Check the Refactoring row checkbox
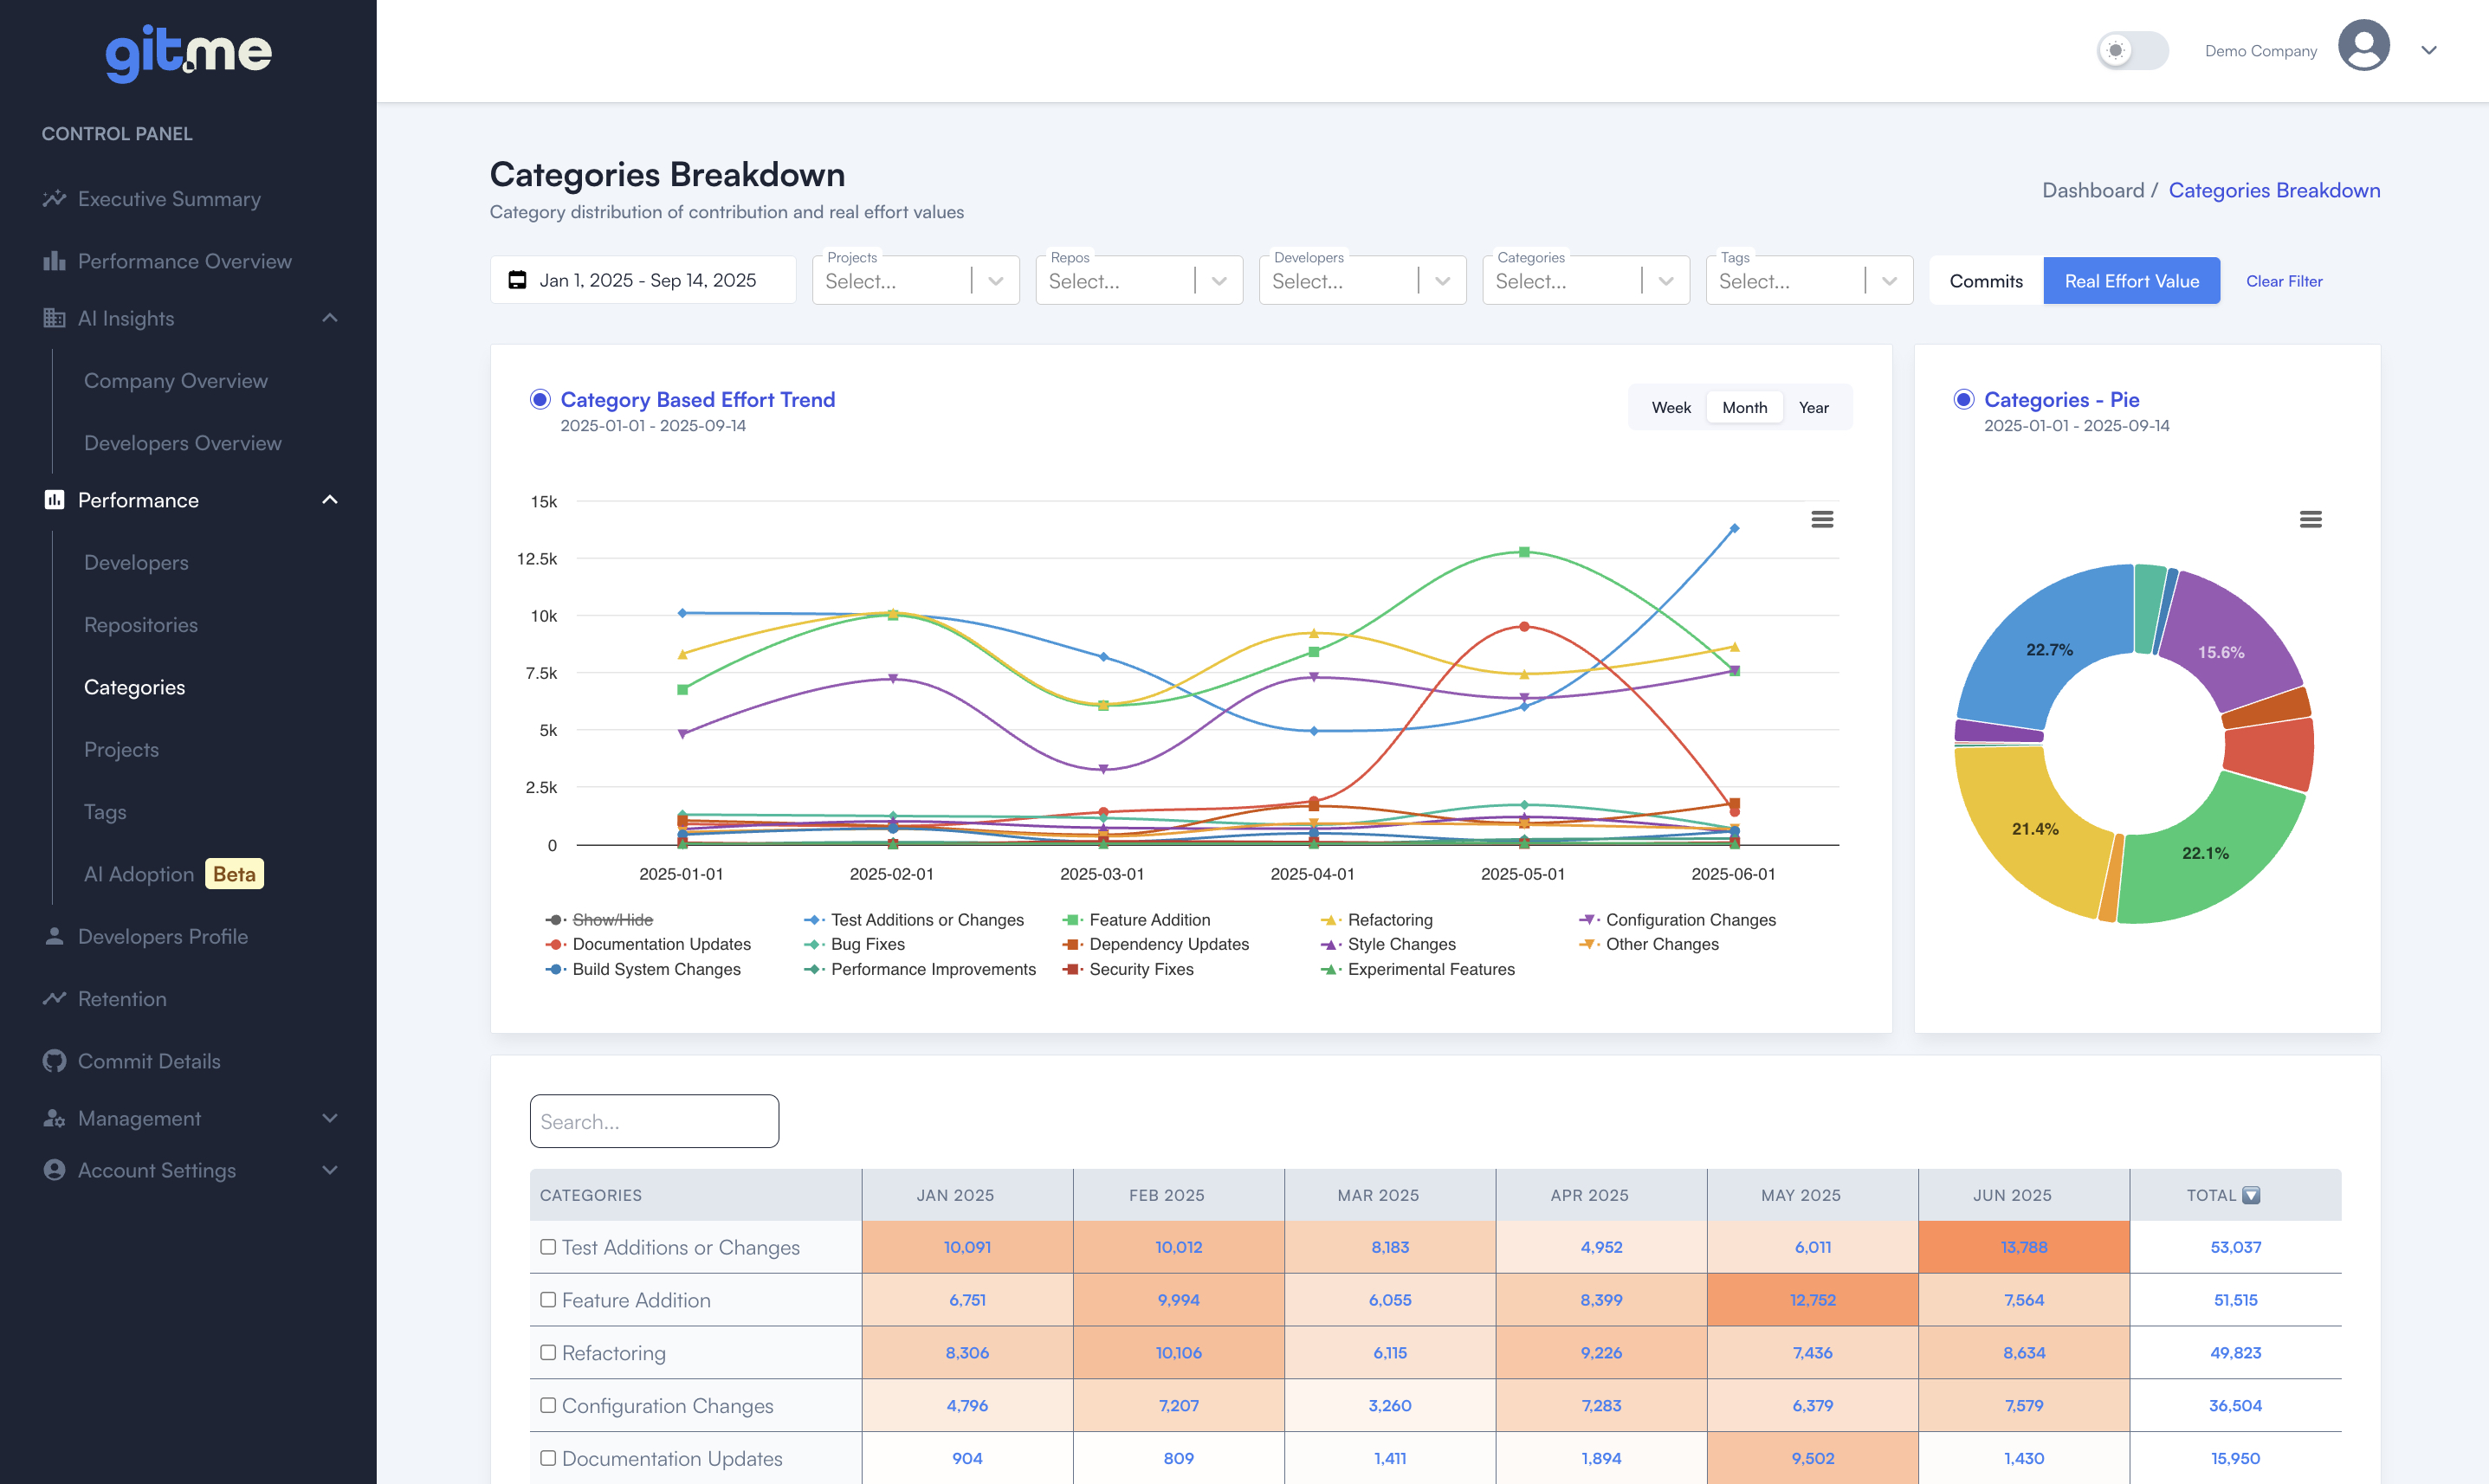The height and width of the screenshot is (1484, 2489). click(548, 1352)
